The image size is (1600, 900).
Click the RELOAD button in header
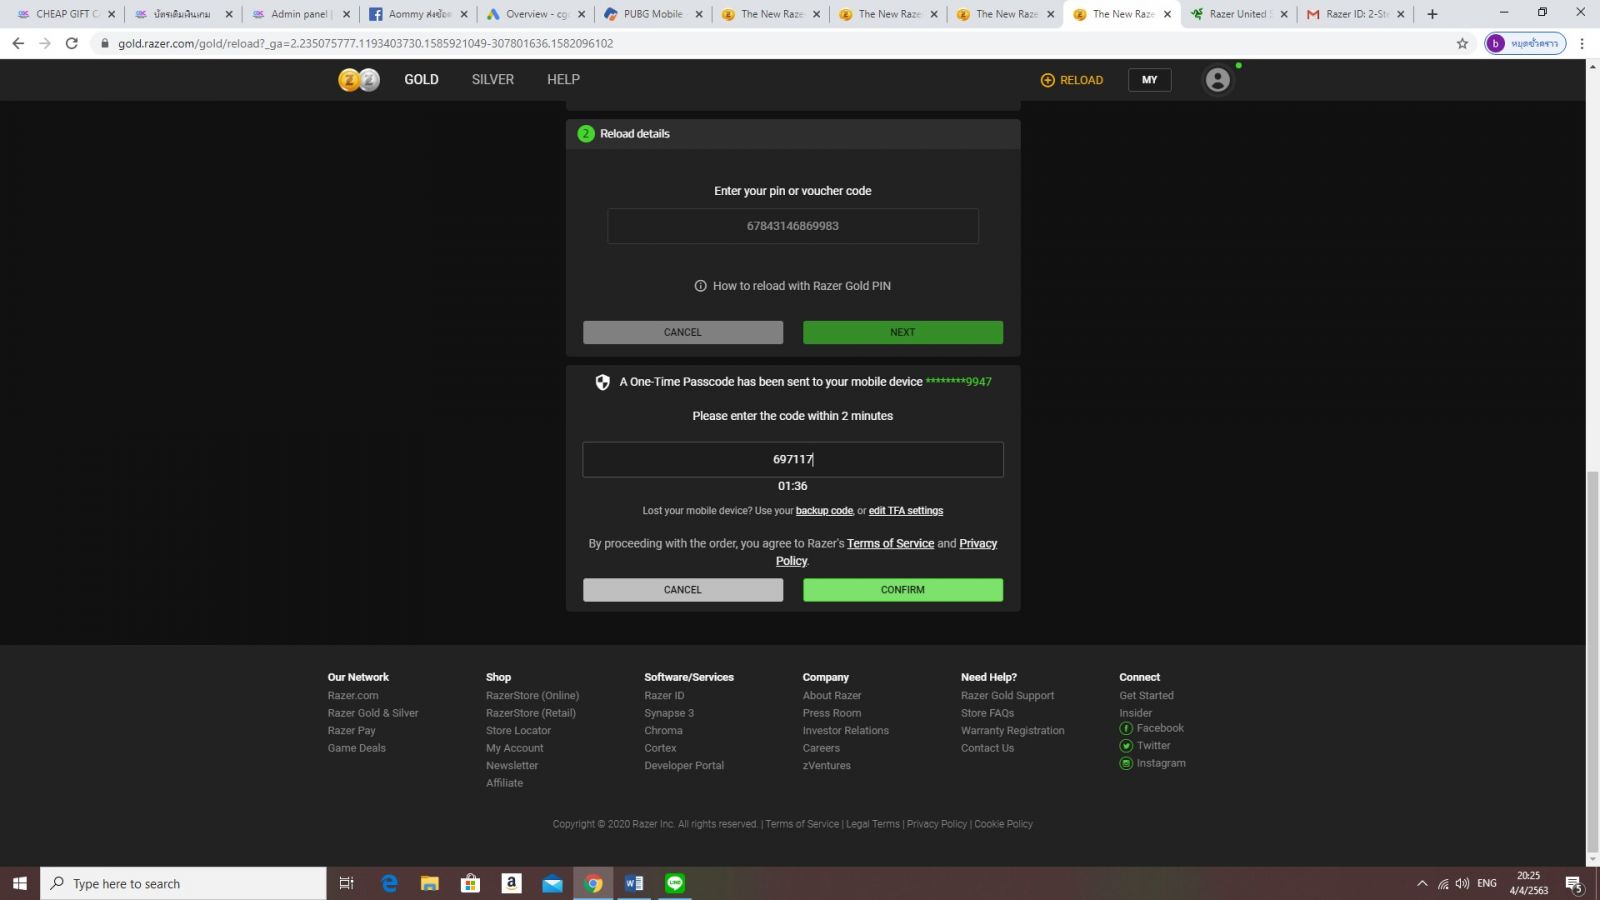[x=1072, y=80]
